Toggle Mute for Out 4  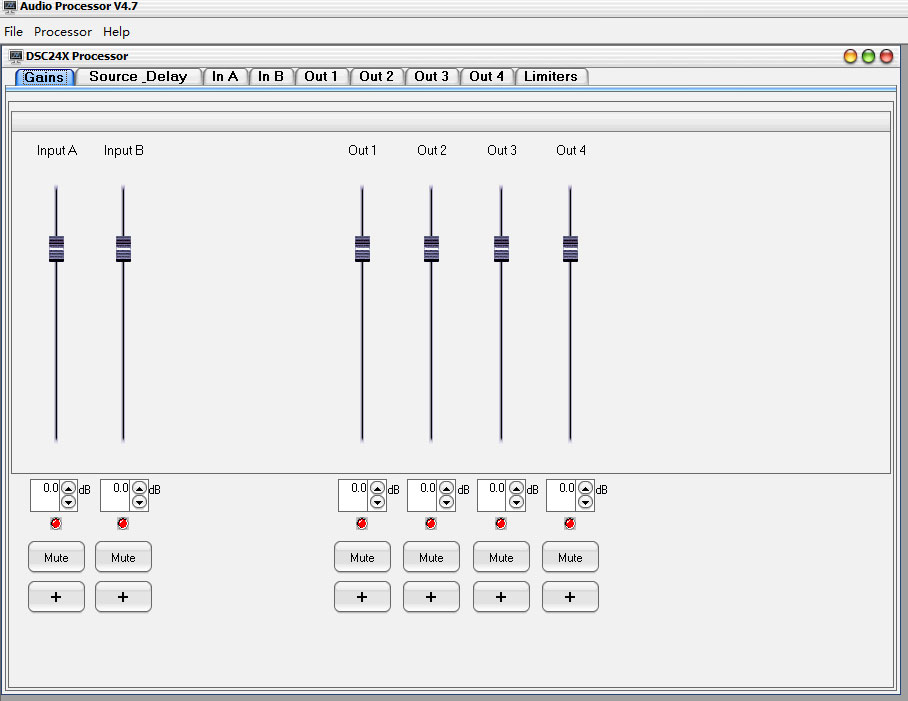[x=570, y=557]
